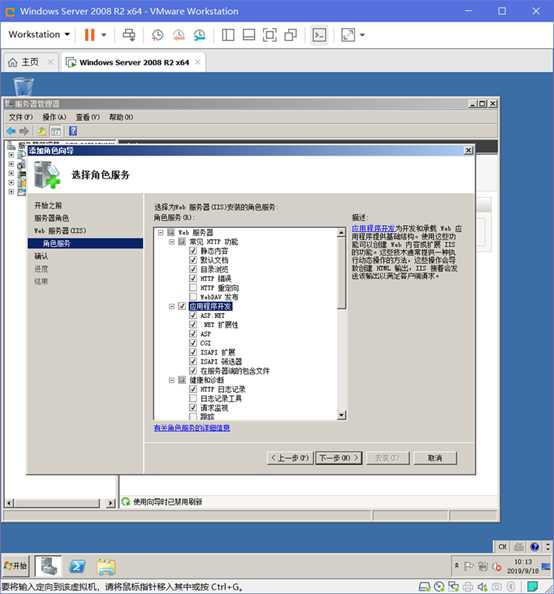
Task: Click the help icon in Server Manager toolbar
Action: (x=73, y=131)
